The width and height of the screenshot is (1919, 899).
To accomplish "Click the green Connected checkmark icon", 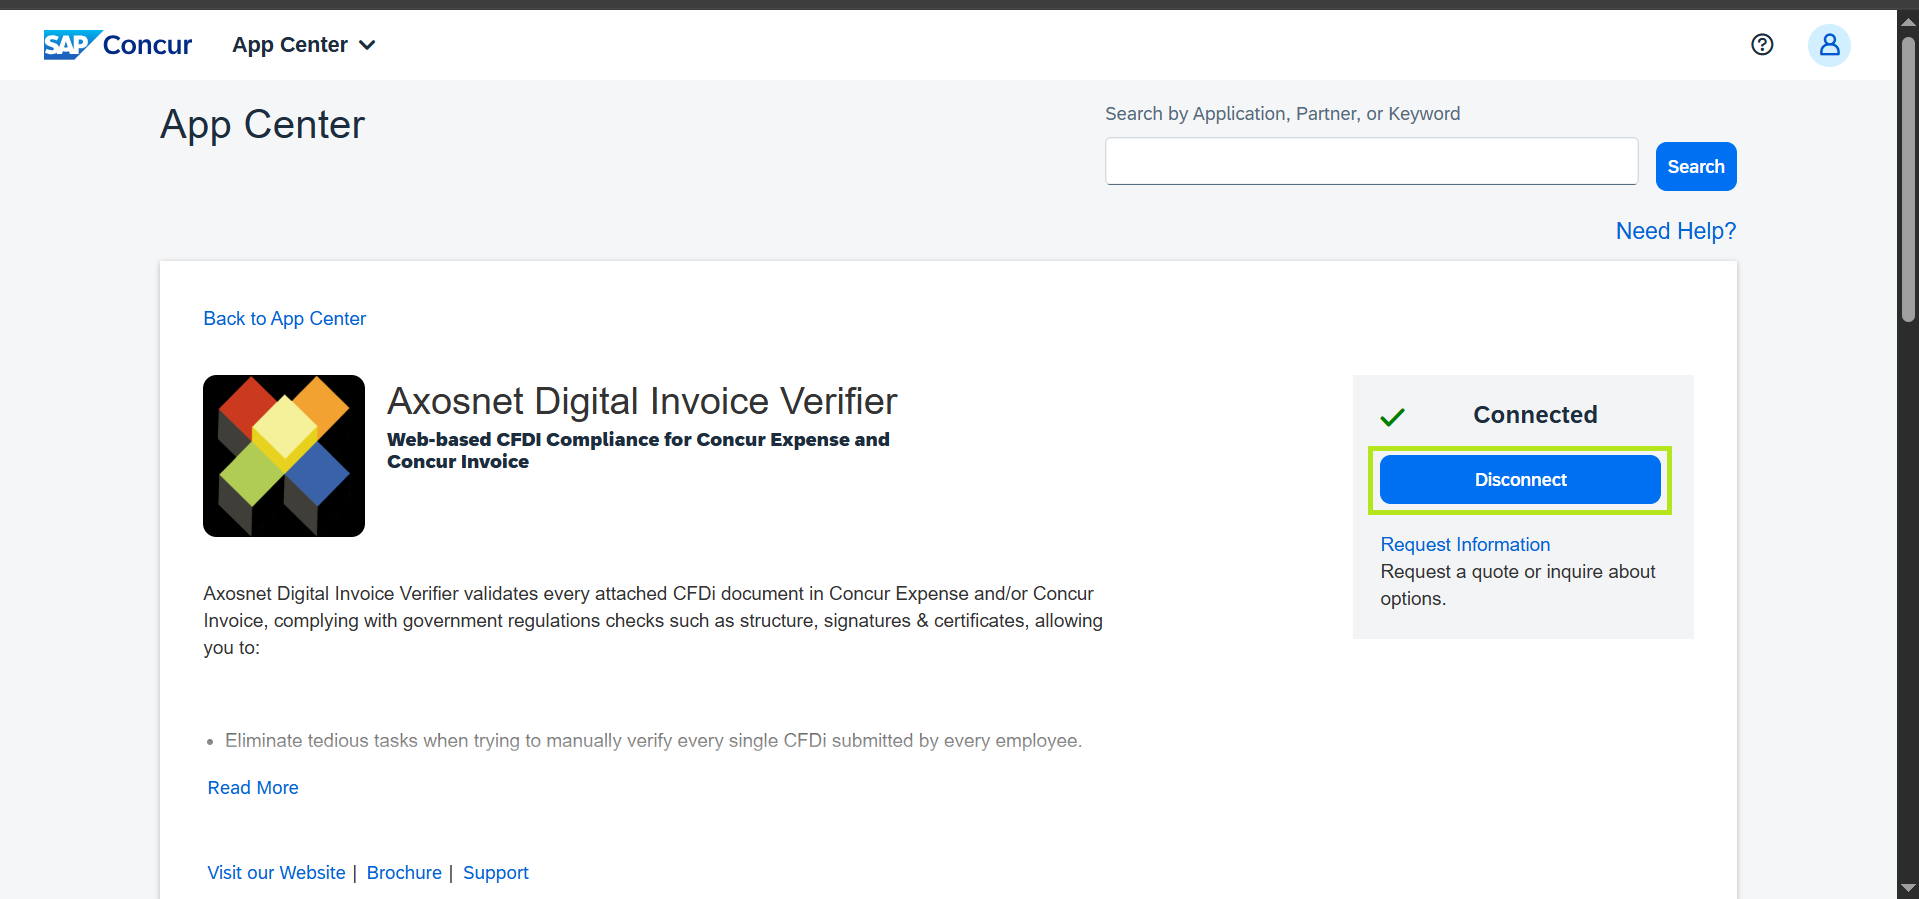I will 1392,417.
